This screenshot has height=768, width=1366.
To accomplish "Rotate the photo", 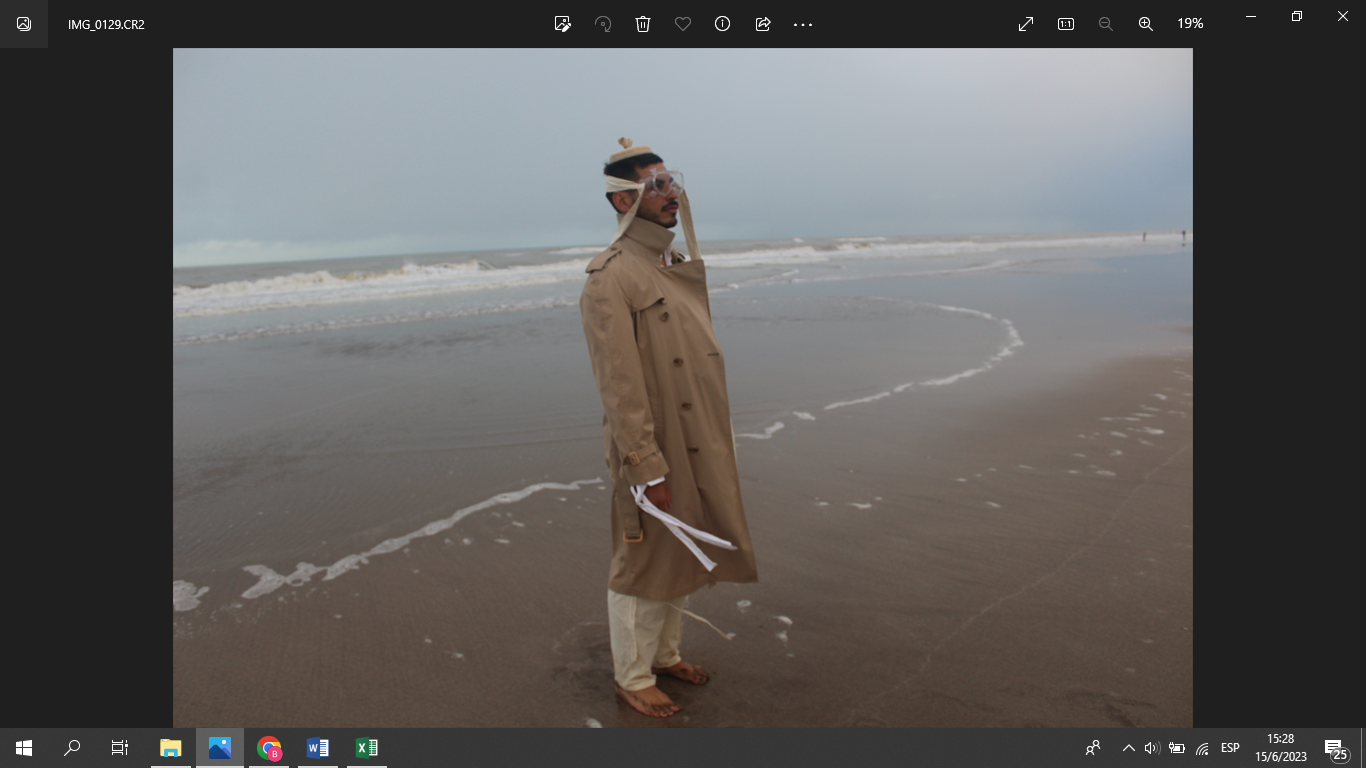I will (x=603, y=24).
